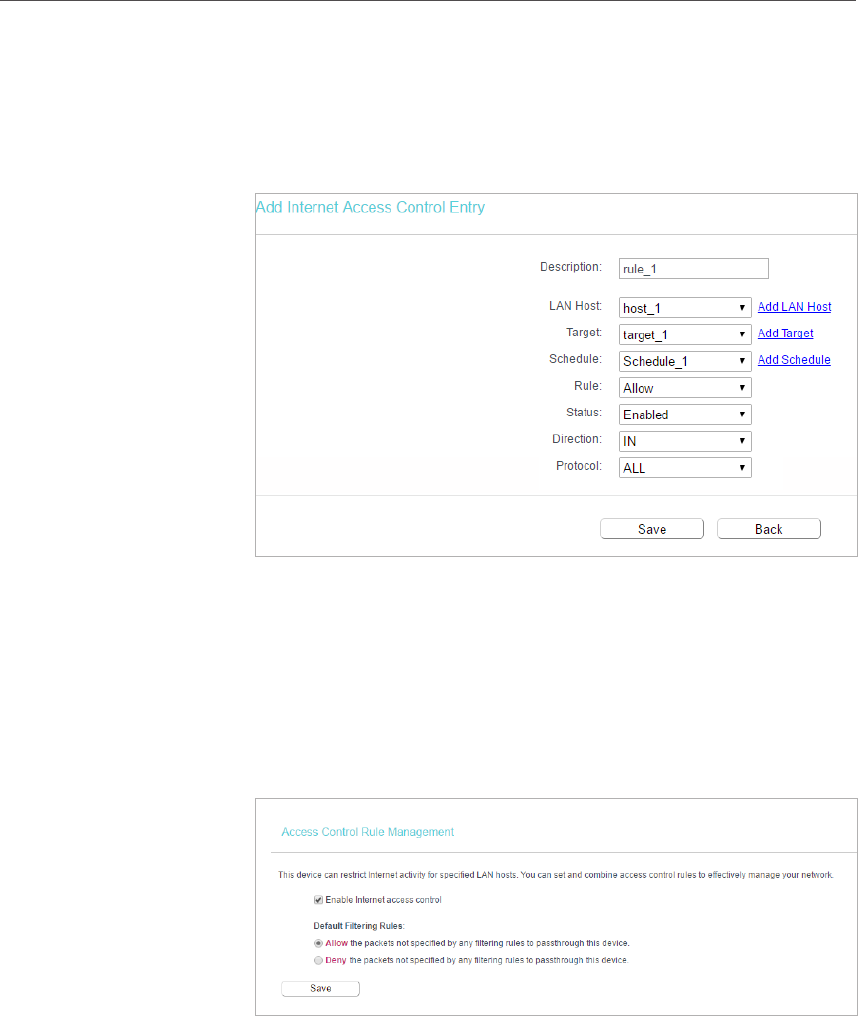Image resolution: width=858 pixels, height=1016 pixels.
Task: Expand the Schedule dropdown showing Schedule_1
Action: (x=685, y=361)
